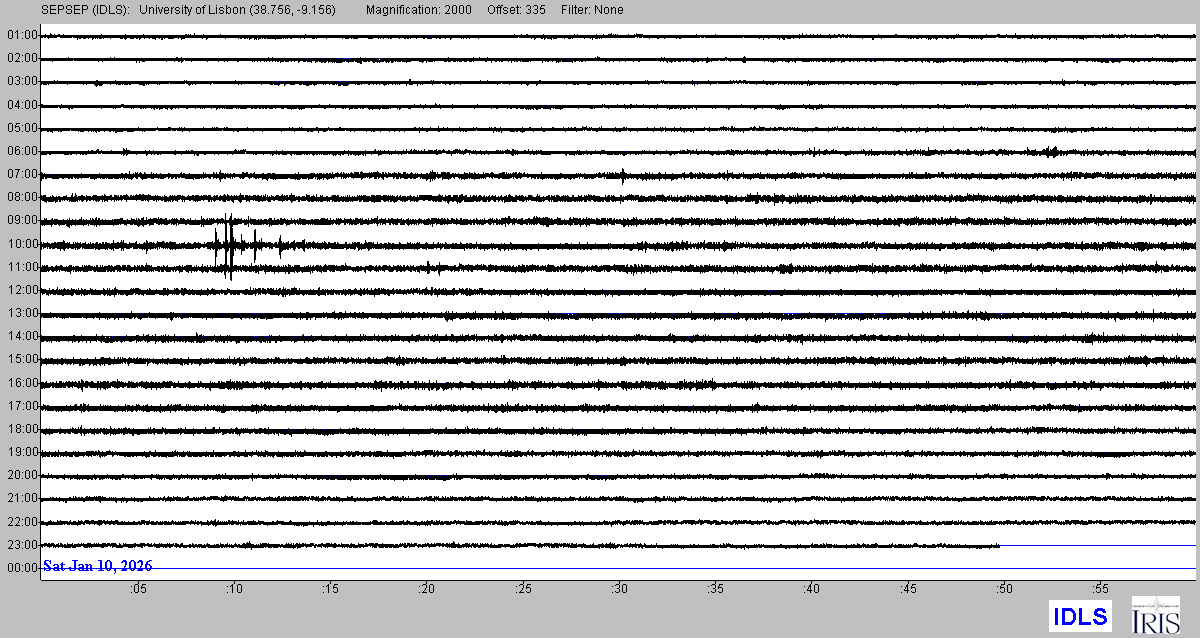Select the 15:00 hour label

(x=22, y=359)
